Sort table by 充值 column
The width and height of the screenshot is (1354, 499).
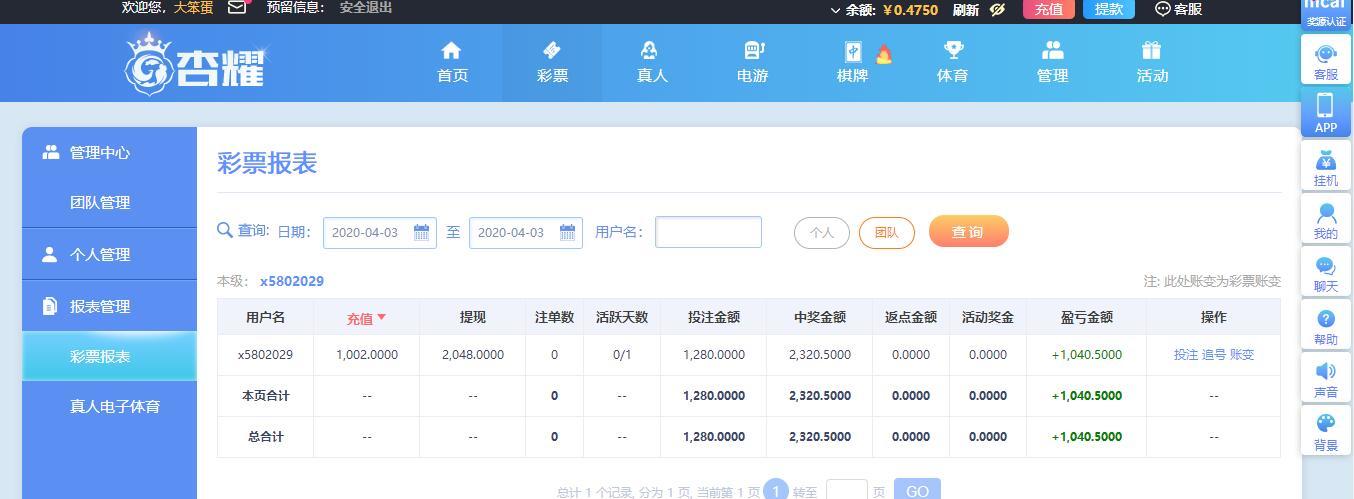tap(366, 318)
